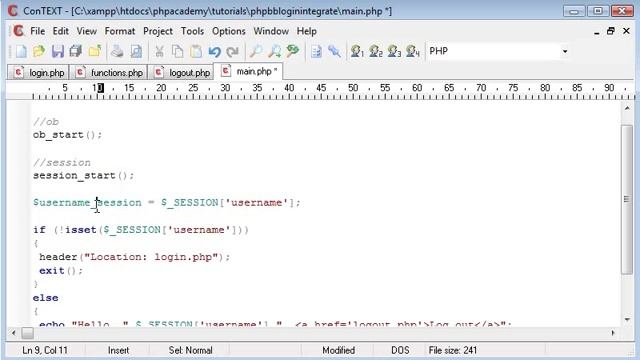Click the vertical scrollbar up arrow
The image size is (640, 360).
click(627, 108)
